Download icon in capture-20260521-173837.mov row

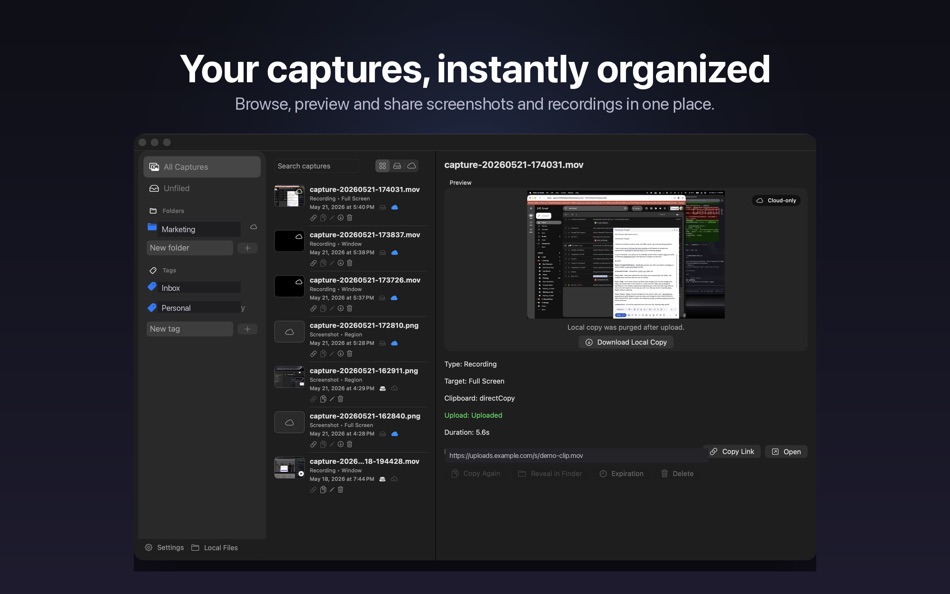click(x=340, y=263)
